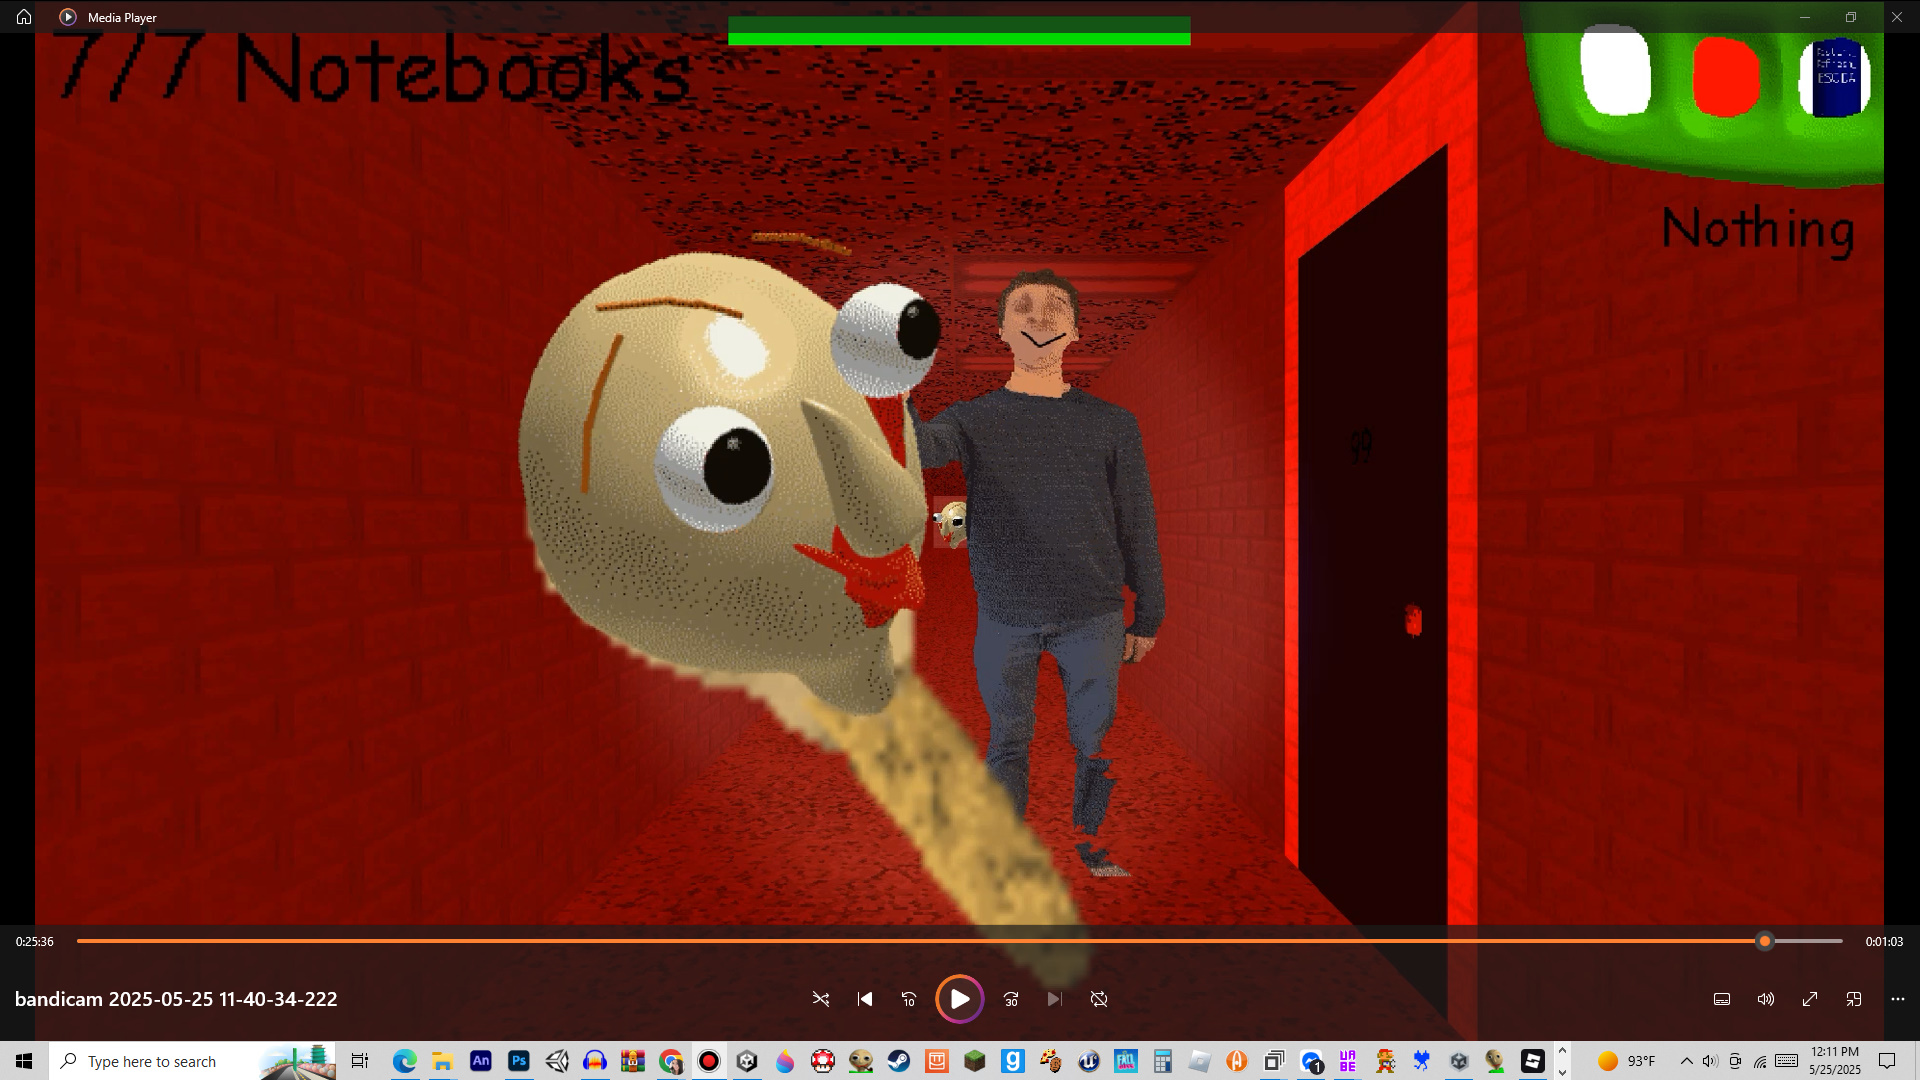Screen dimensions: 1920x1080
Task: Toggle shuffle mode in the player
Action: 821,999
